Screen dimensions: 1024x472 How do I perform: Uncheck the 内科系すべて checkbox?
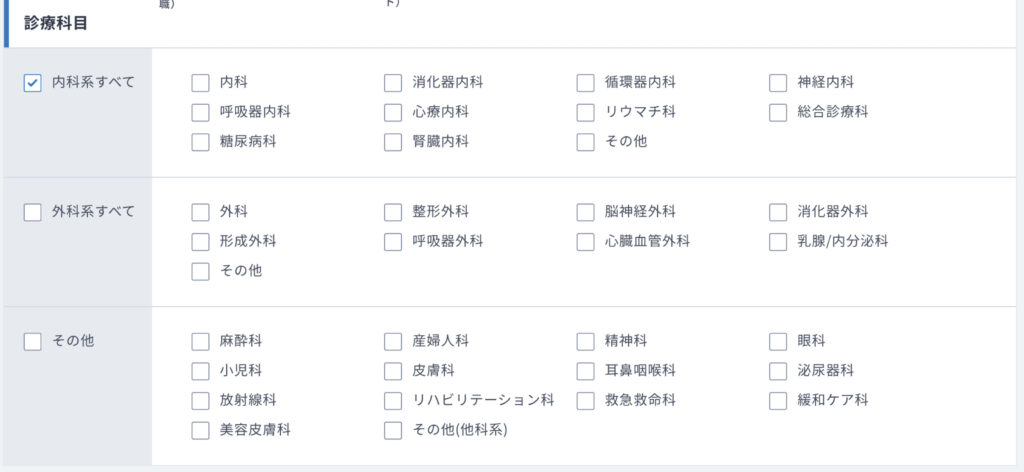[x=33, y=84]
